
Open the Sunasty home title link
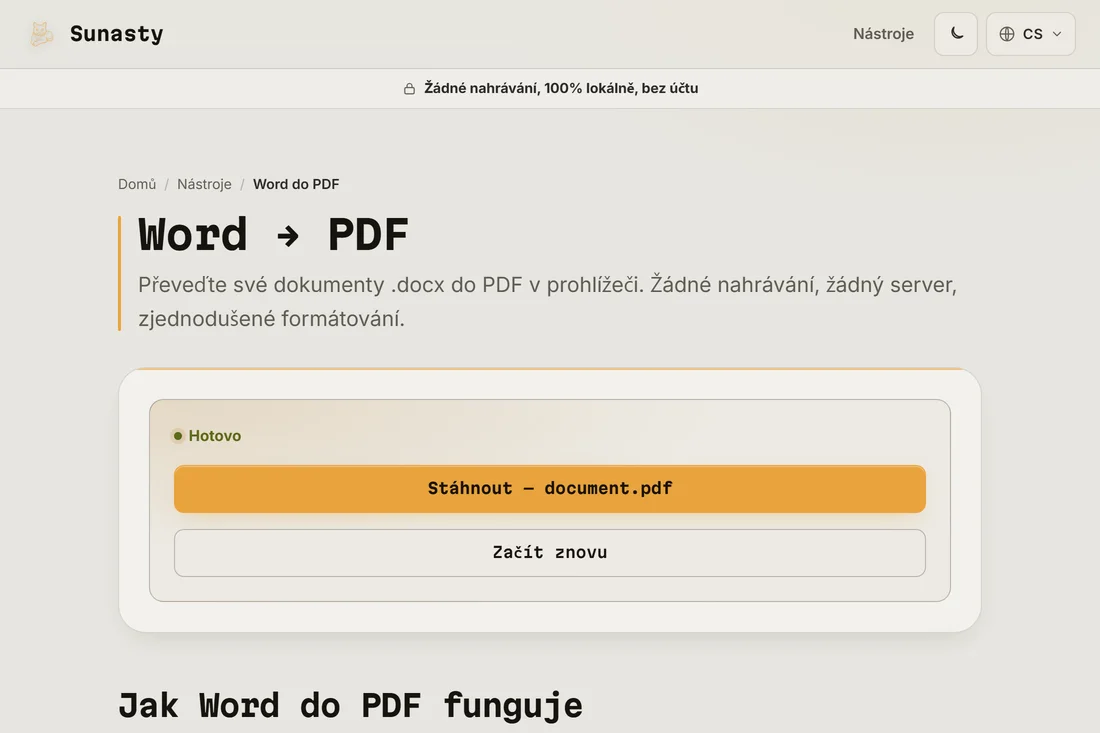(116, 34)
